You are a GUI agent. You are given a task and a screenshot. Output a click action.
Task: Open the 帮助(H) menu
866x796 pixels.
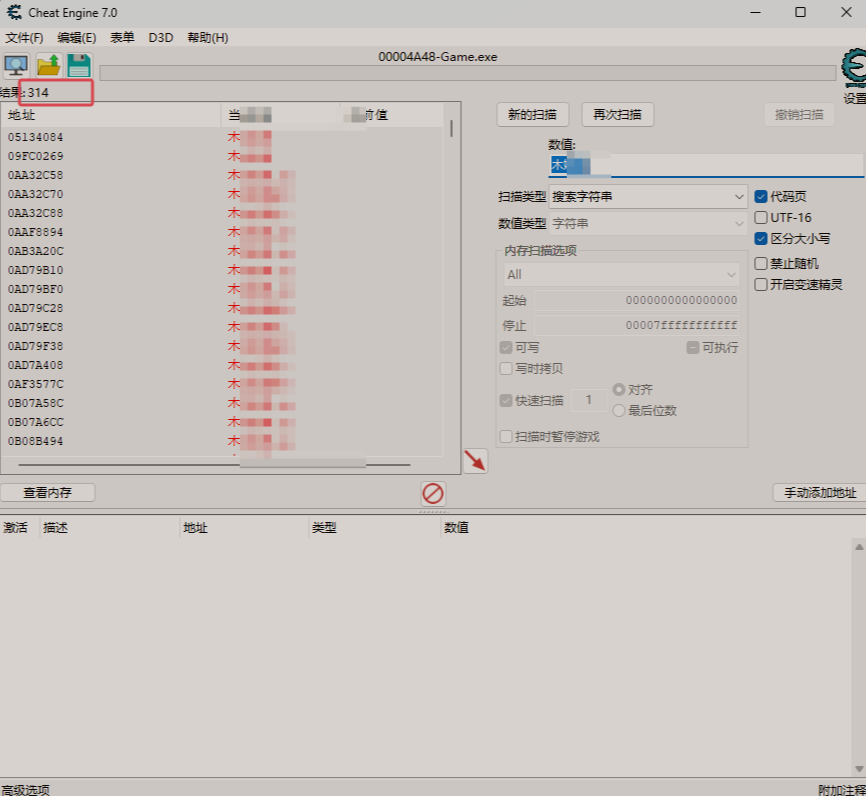208,38
